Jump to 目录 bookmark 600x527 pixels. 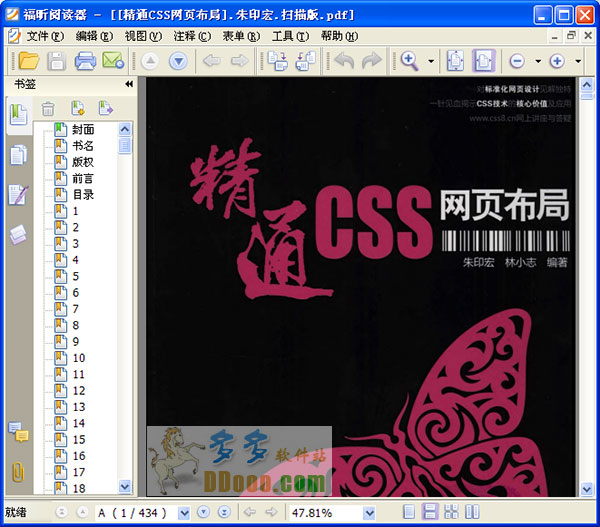point(83,195)
